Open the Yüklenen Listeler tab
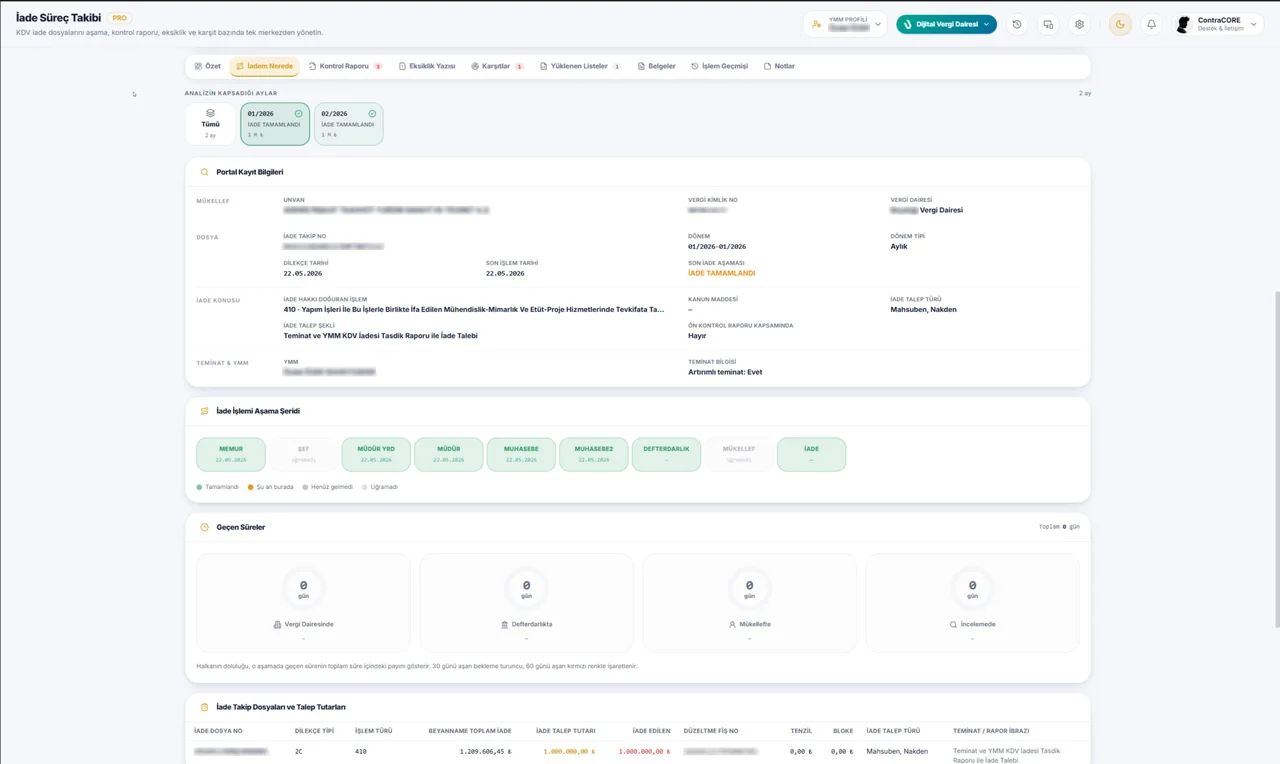Image resolution: width=1280 pixels, height=764 pixels. (580, 66)
